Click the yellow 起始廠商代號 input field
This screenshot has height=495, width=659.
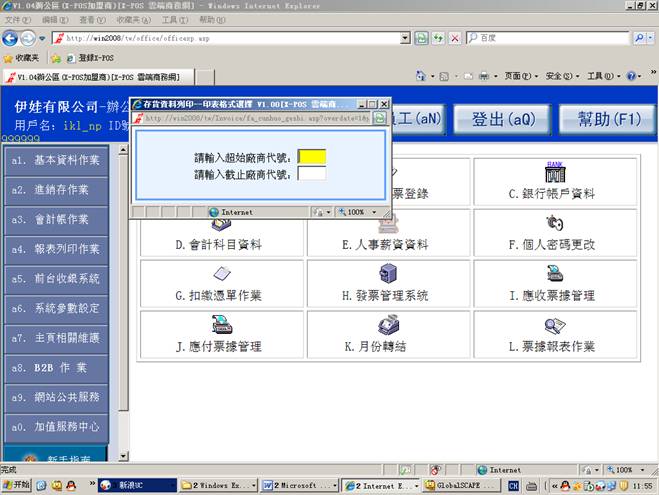coord(312,156)
